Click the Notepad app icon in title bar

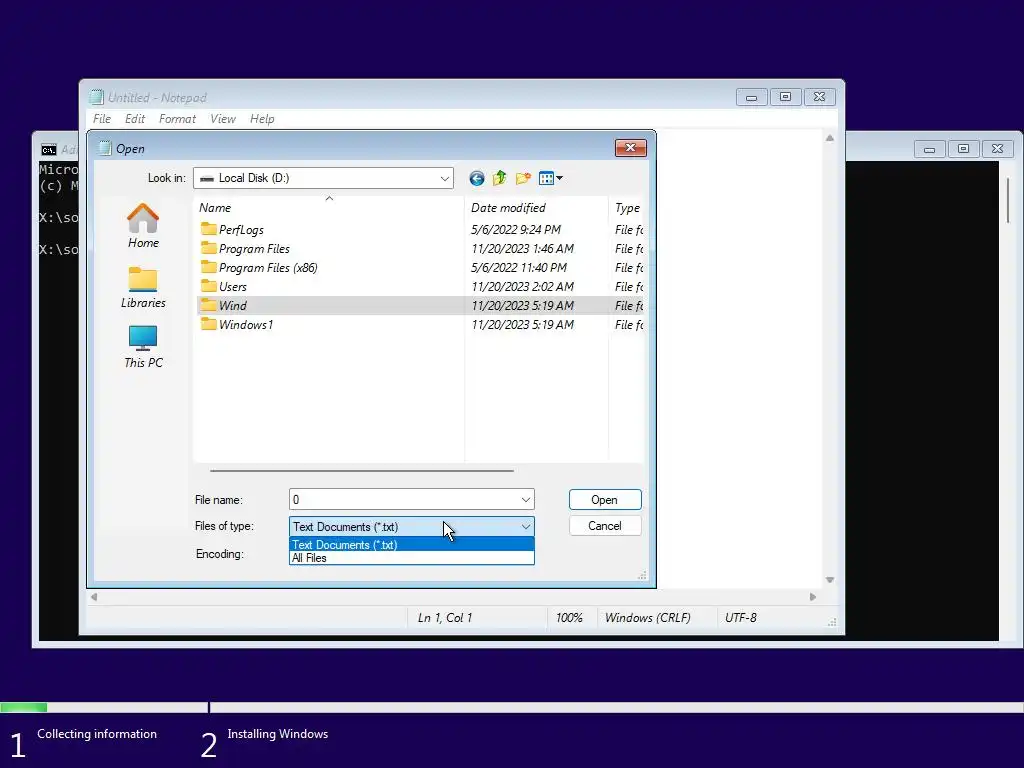97,97
